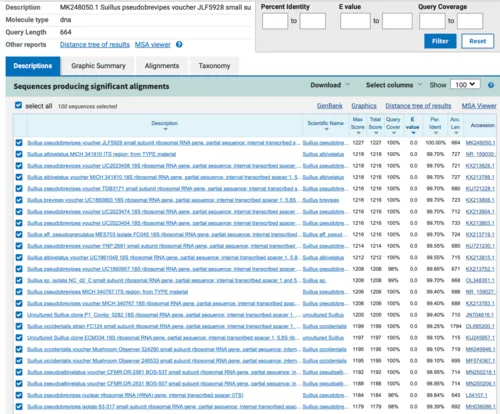
Task: Uncheck Suillus sp. isolate NC_d2_C checkbox
Action: (19, 280)
